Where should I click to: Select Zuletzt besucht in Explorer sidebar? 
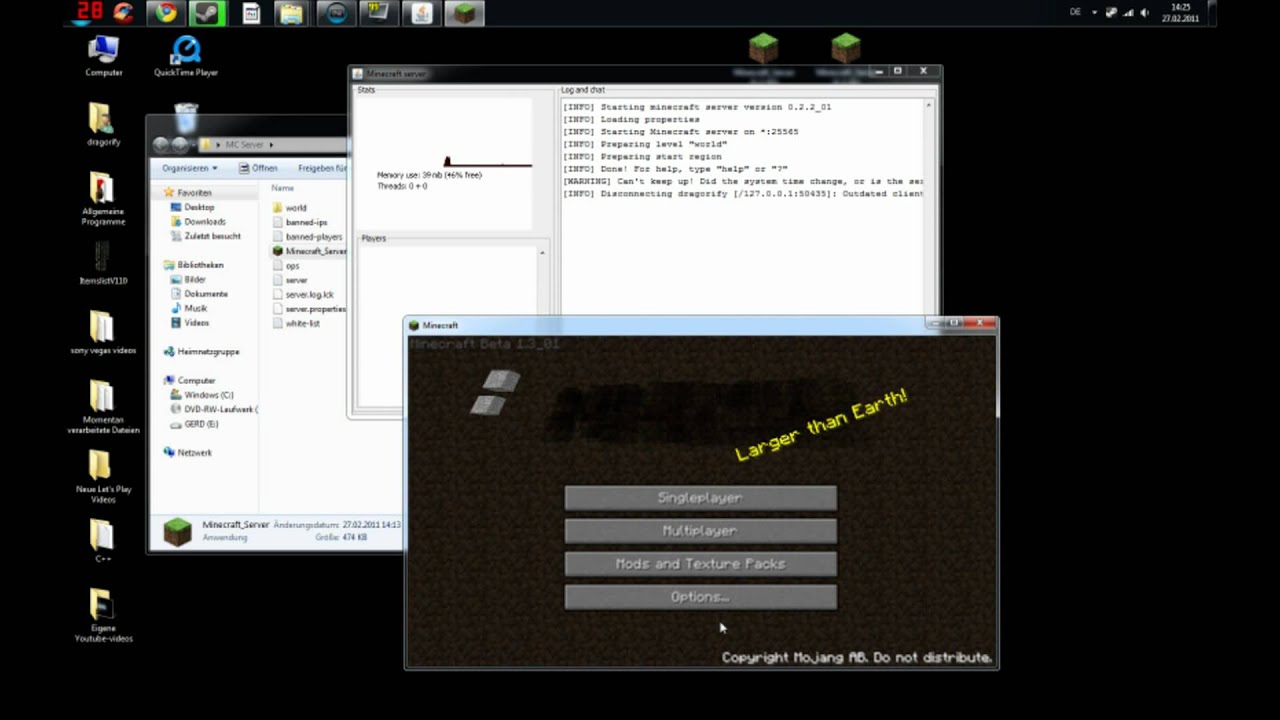coord(212,236)
